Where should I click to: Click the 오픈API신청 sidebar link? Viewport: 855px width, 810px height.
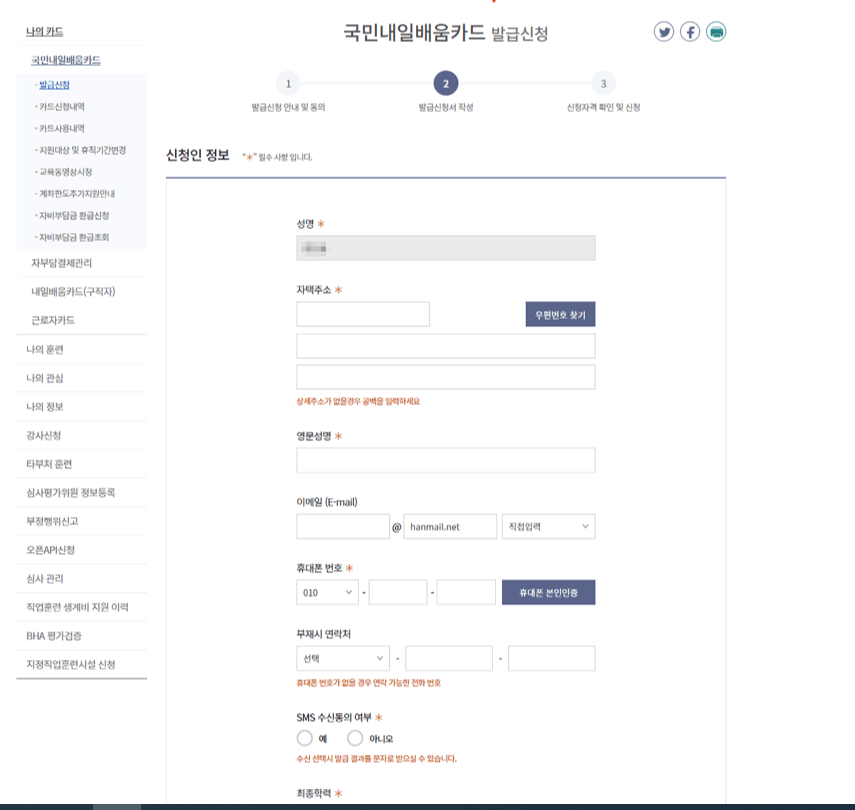coord(50,548)
